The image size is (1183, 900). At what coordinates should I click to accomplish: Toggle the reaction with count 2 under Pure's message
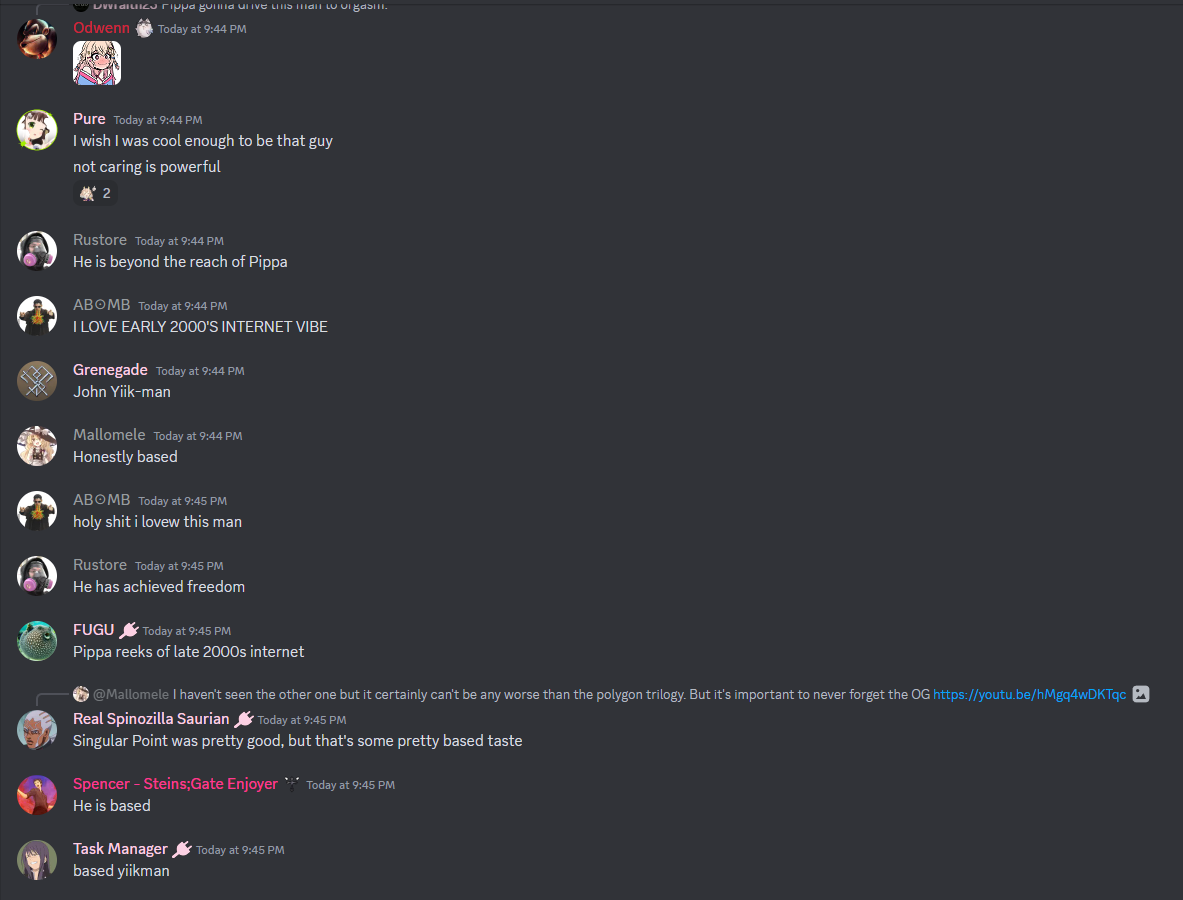96,193
